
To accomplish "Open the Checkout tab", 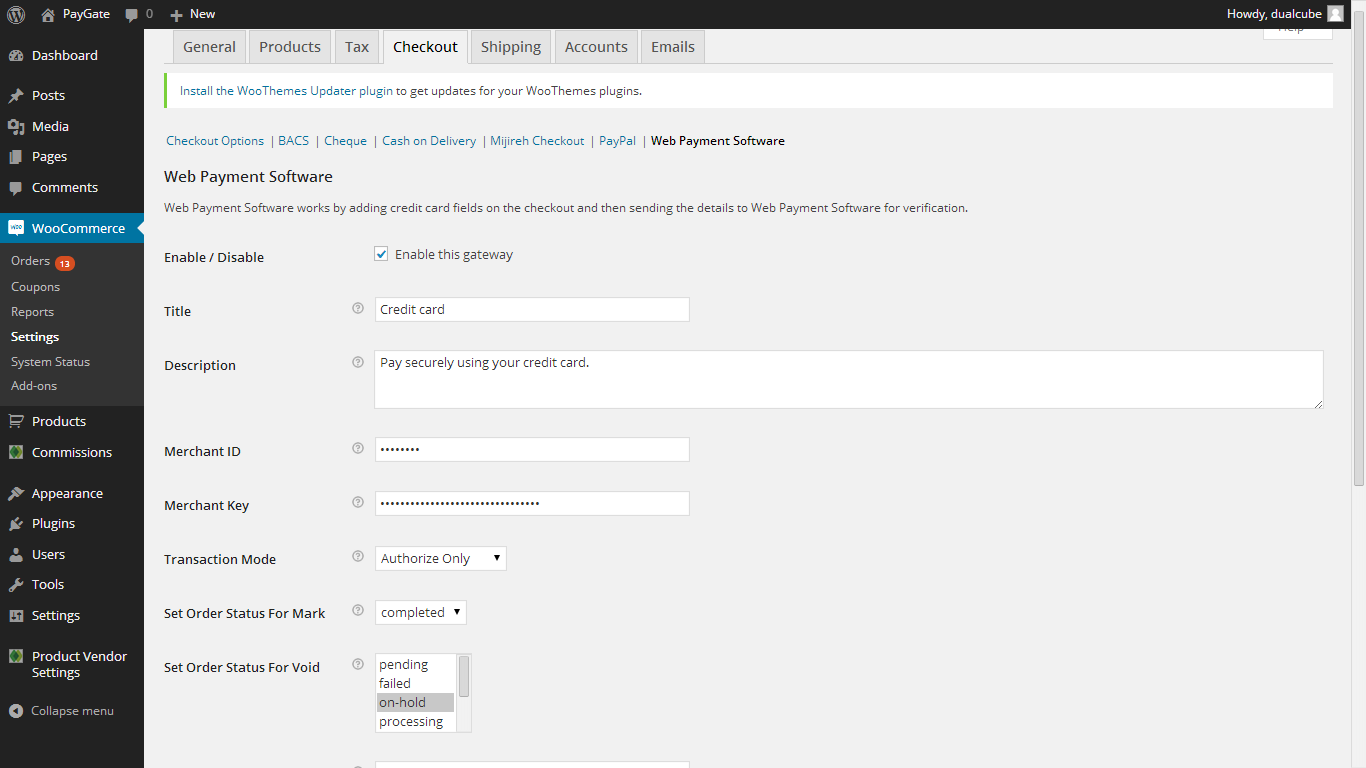I will point(425,47).
